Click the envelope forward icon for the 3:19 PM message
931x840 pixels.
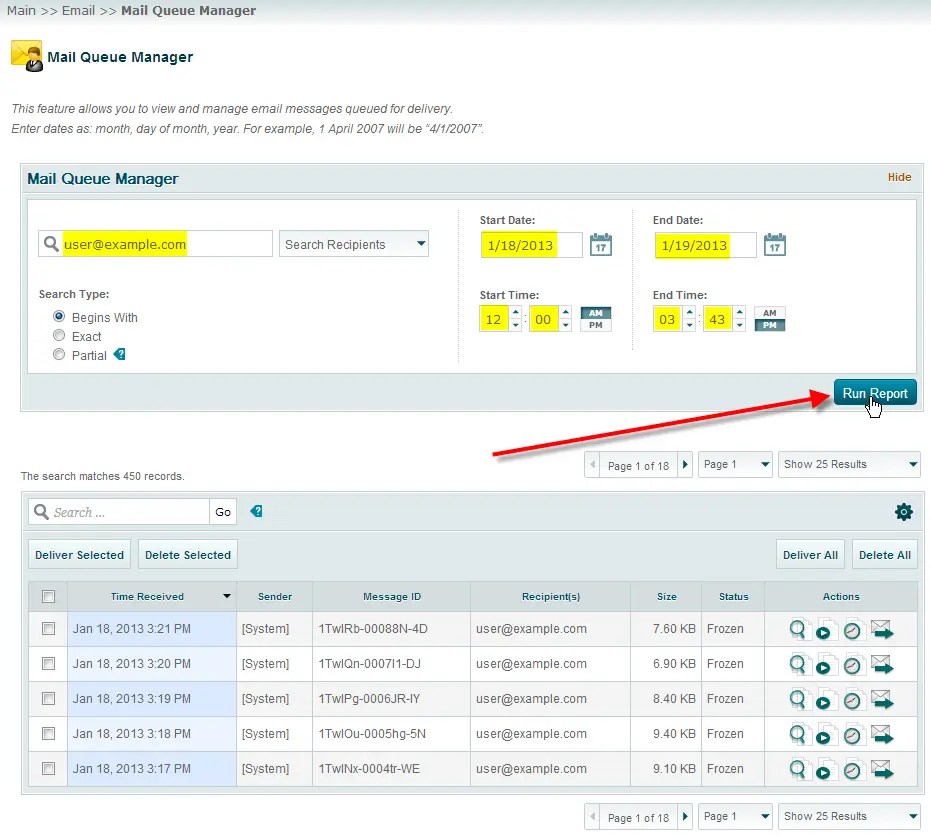(x=882, y=699)
